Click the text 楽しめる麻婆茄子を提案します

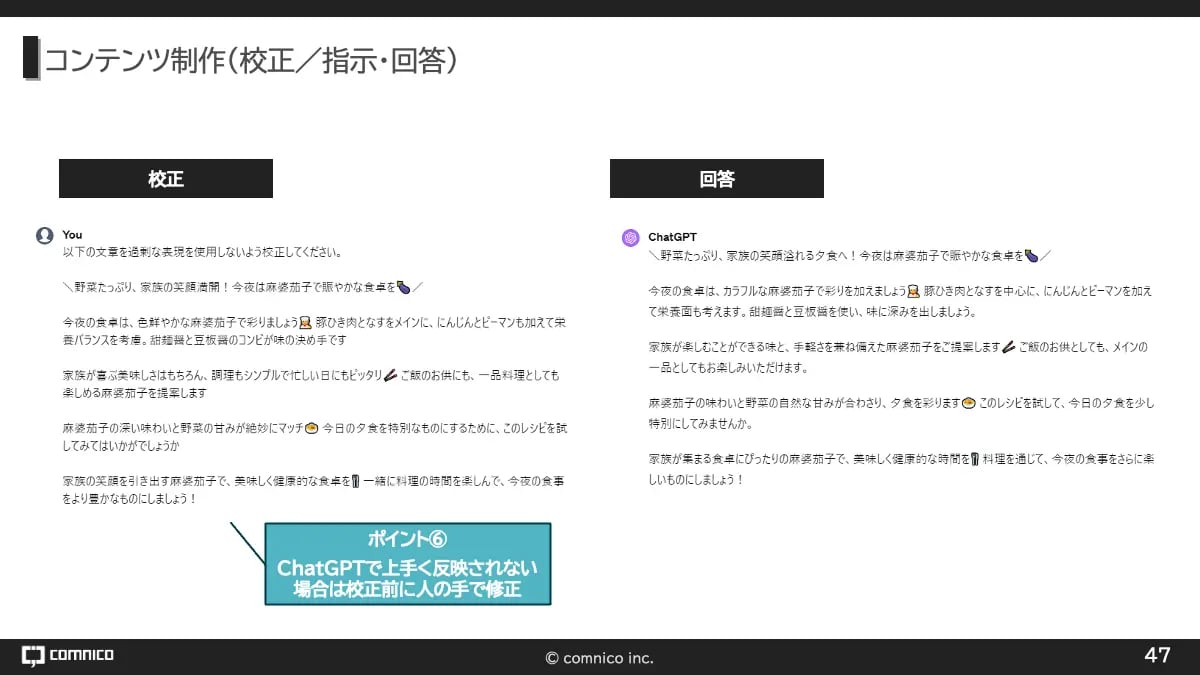click(133, 393)
